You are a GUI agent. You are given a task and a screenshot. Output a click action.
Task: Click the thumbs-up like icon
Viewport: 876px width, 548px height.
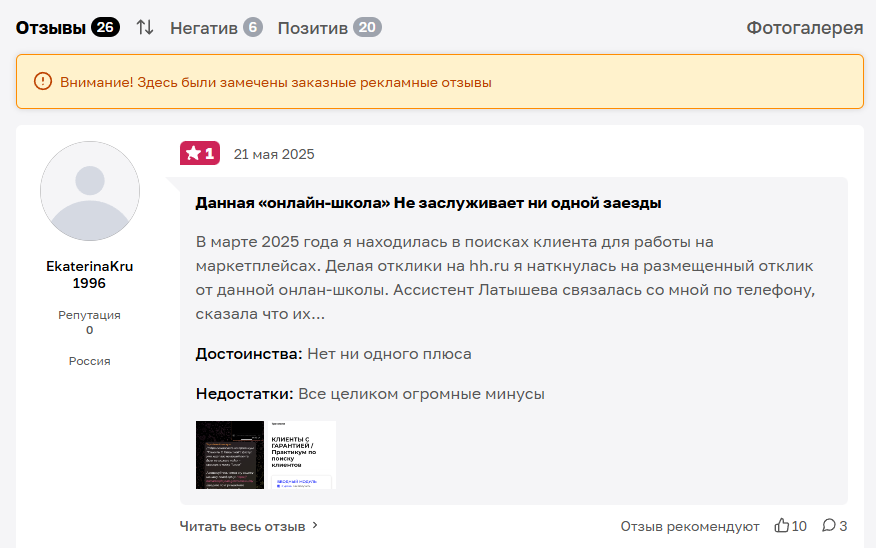pos(782,525)
